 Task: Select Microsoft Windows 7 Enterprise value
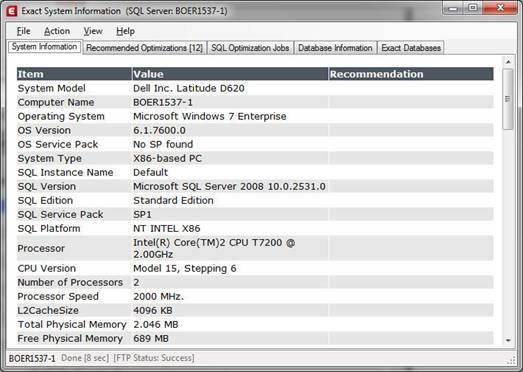(210, 116)
